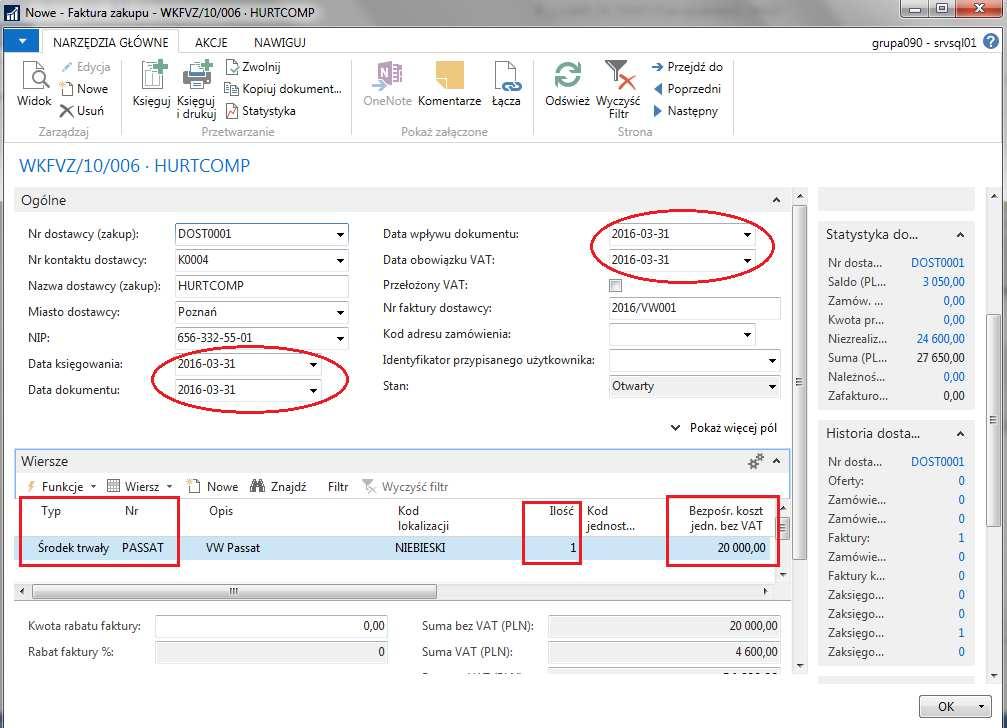Click Nazwa dostawcy (zakup) field
This screenshot has width=1007, height=728.
(x=261, y=286)
